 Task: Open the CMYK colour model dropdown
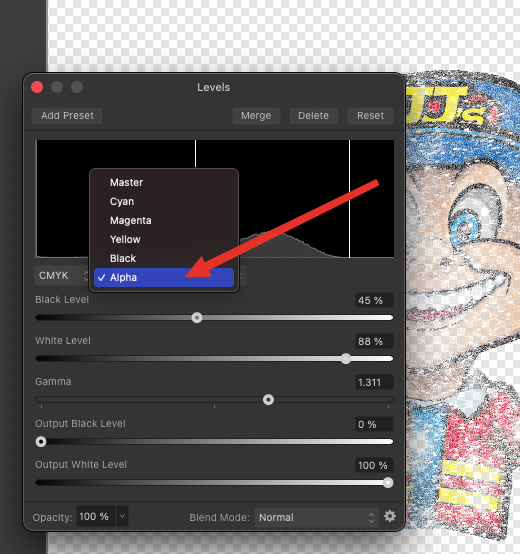(x=62, y=276)
